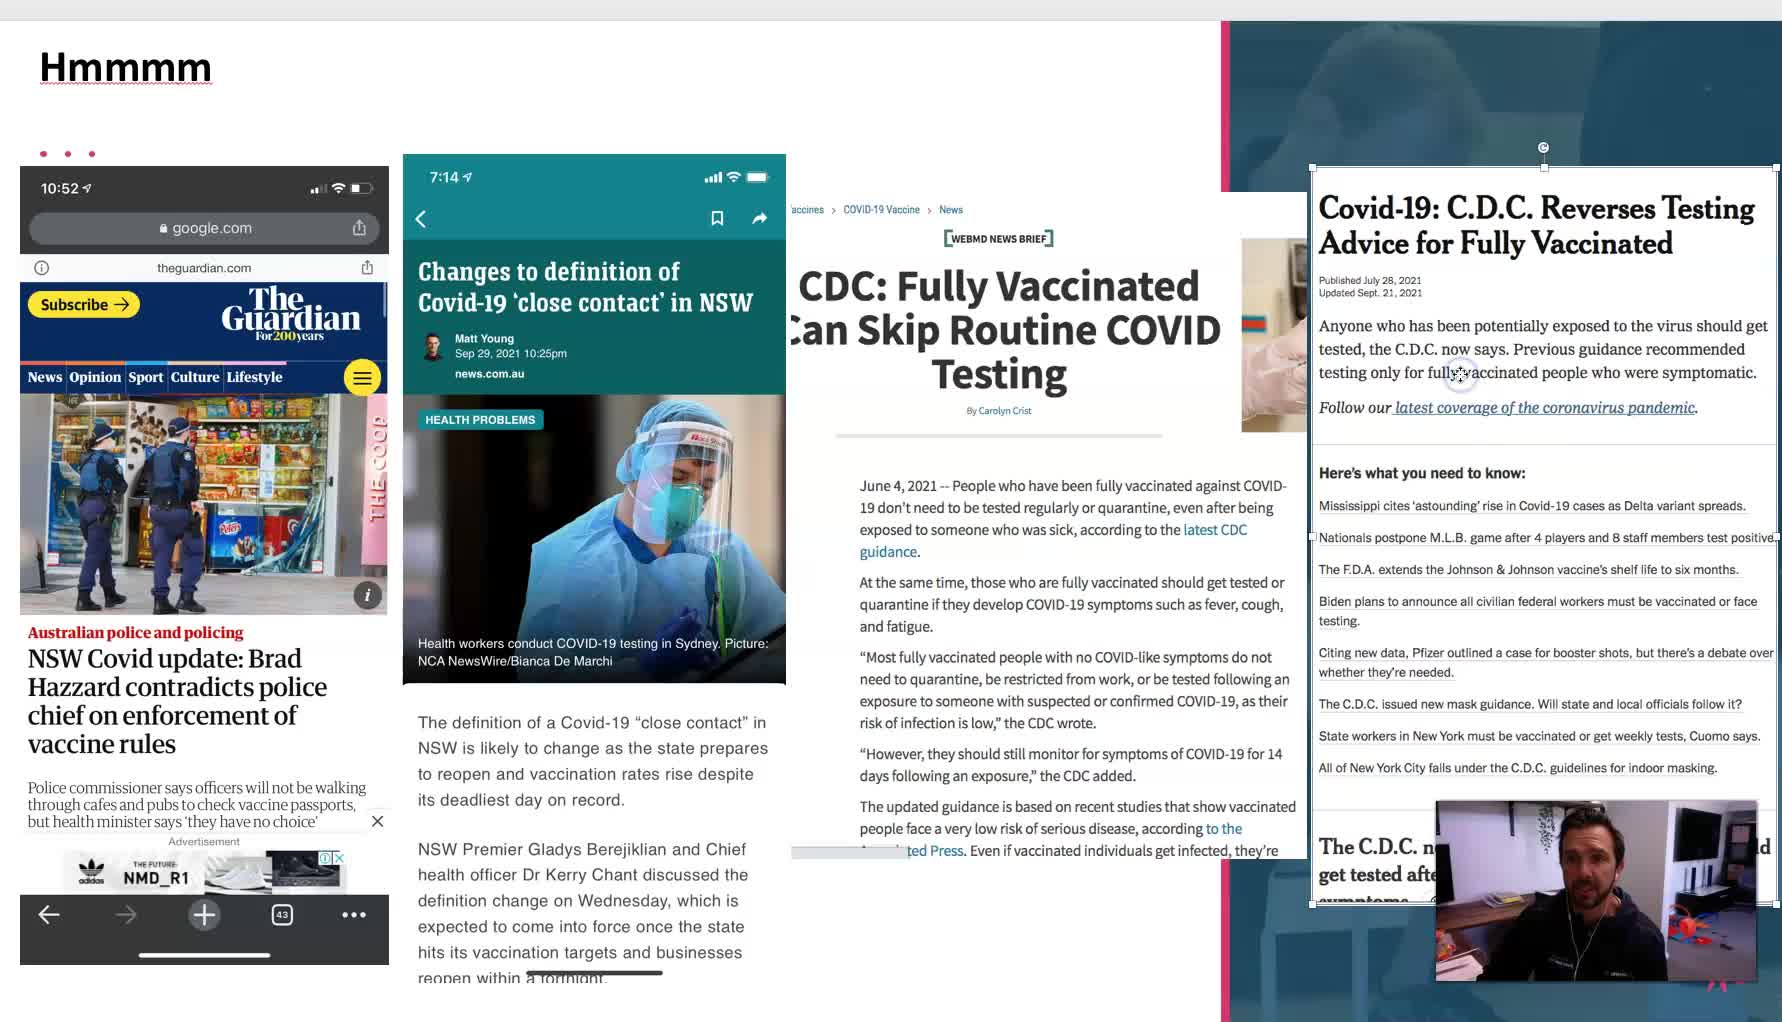Viewport: 1782px width, 1022px height.
Task: Click the HEALTH PROBLEMS tag
Action: [x=480, y=420]
